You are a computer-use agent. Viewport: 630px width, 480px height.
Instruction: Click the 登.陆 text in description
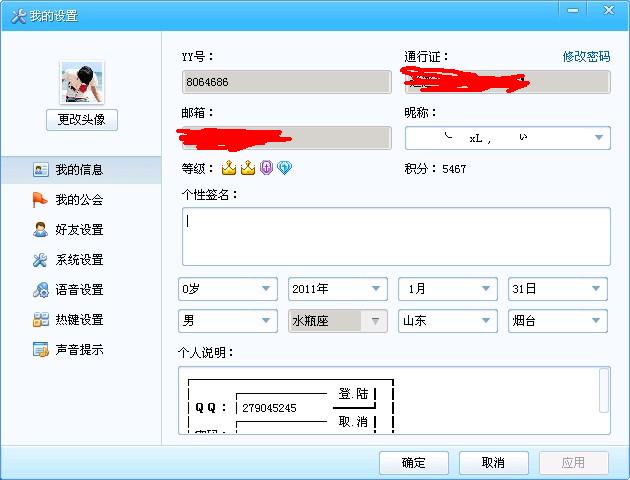tap(353, 394)
